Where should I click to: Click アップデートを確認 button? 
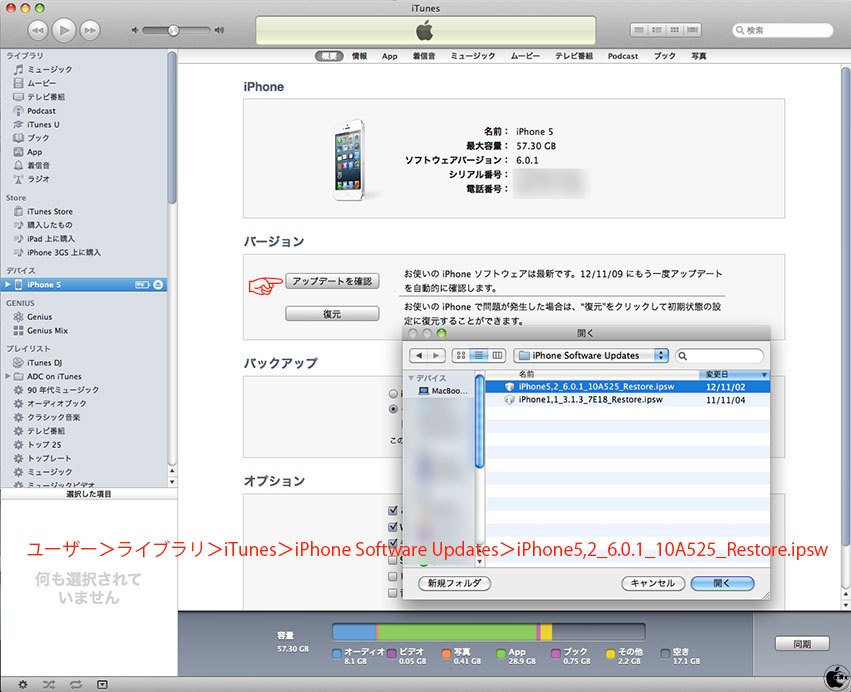[x=332, y=281]
